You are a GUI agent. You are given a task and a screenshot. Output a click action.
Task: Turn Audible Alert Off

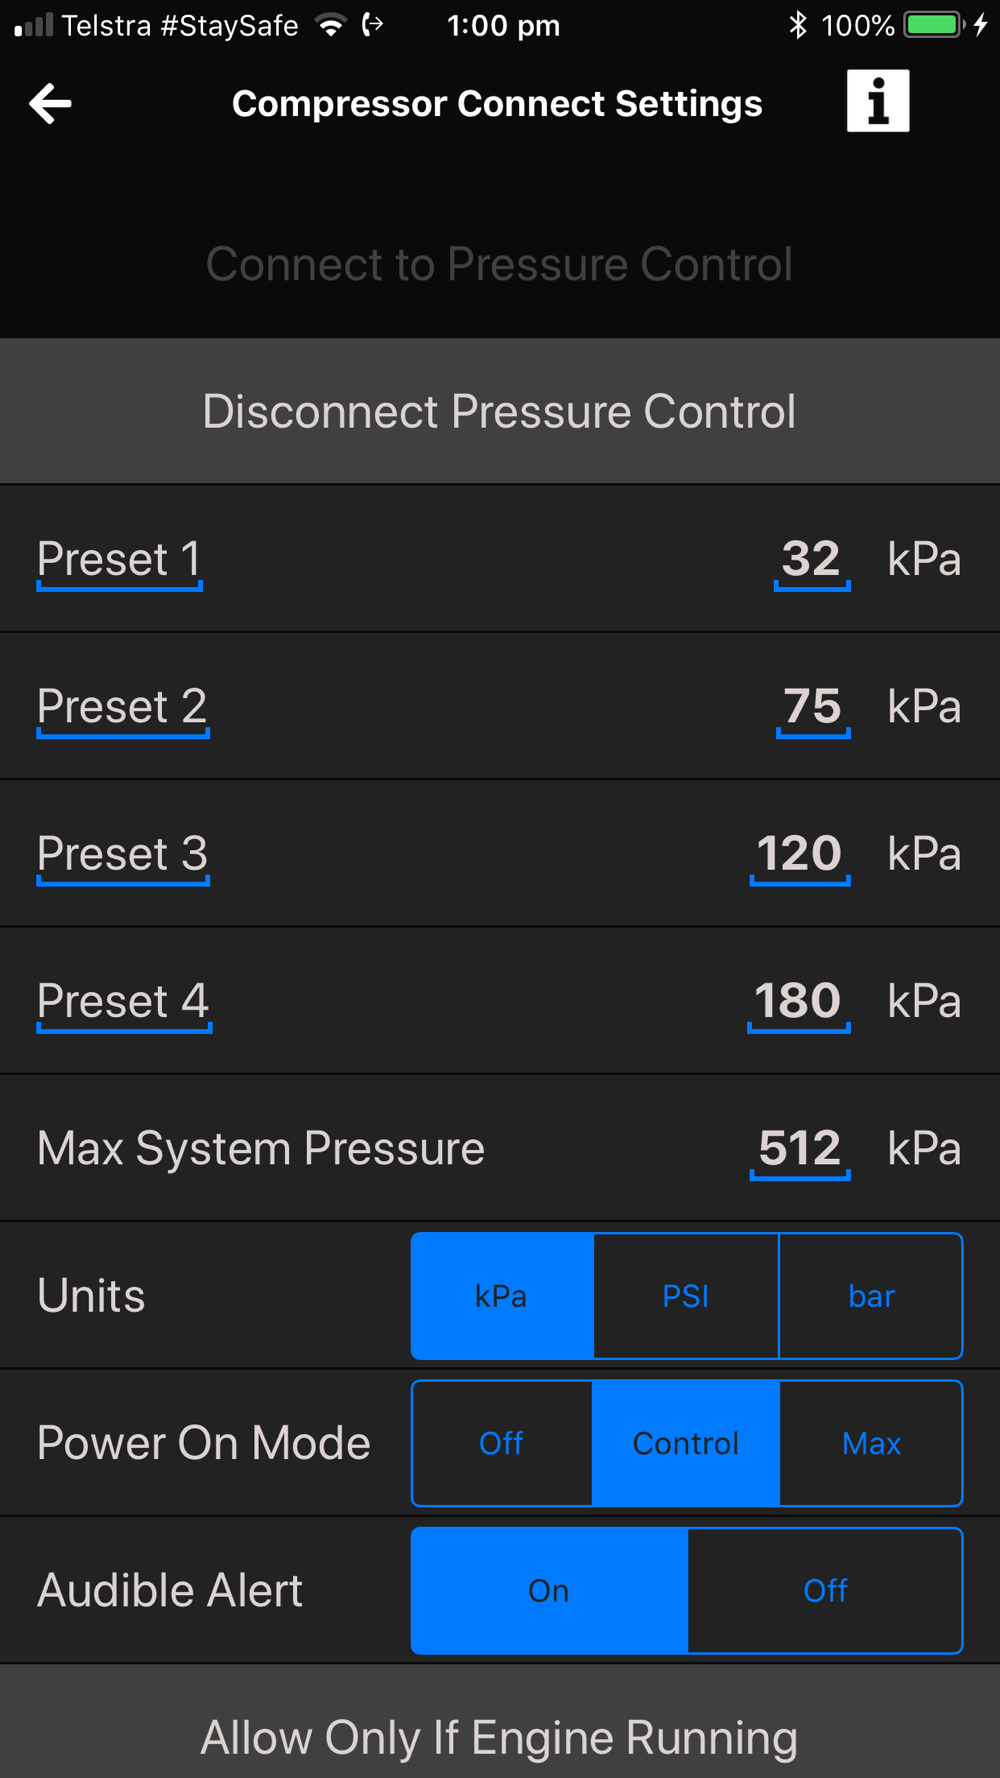(x=826, y=1590)
